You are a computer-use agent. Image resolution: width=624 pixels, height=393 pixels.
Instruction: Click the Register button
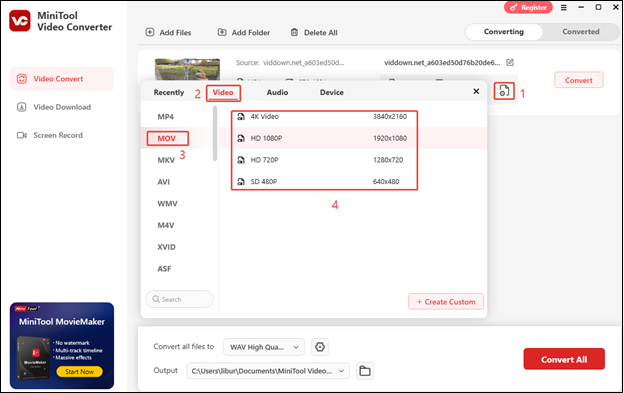tap(528, 8)
